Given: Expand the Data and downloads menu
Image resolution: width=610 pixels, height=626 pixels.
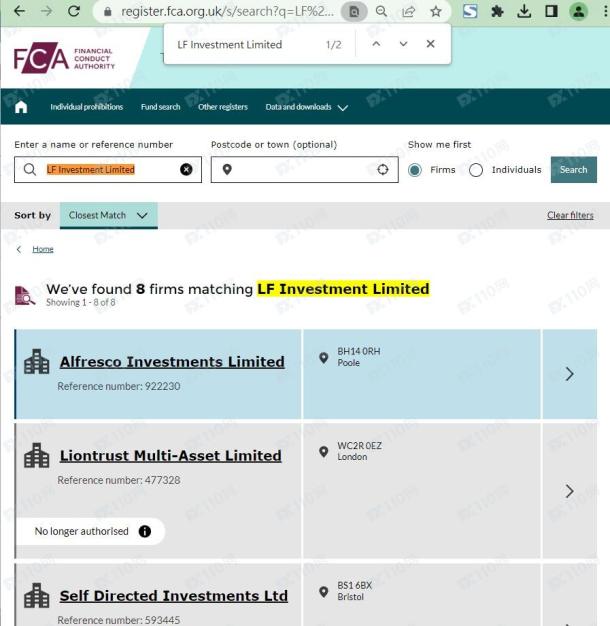Looking at the screenshot, I should click(307, 107).
